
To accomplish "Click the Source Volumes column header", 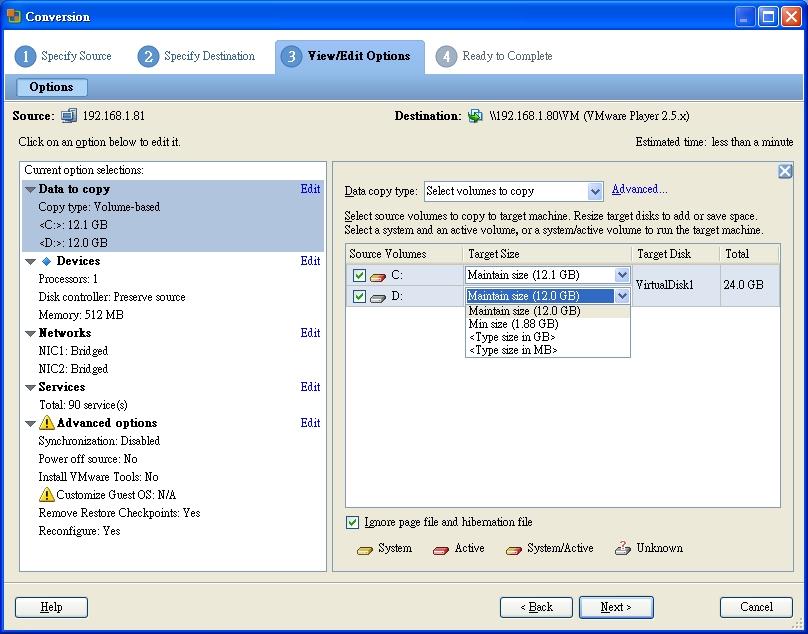I will click(x=404, y=254).
